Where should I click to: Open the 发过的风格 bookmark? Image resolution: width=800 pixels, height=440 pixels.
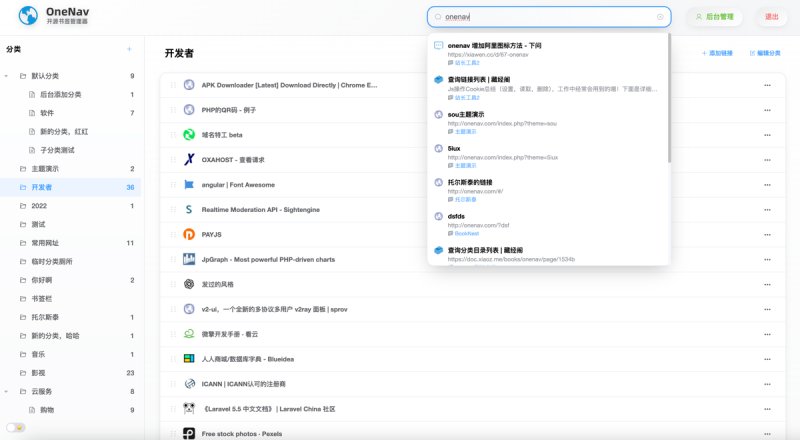tap(217, 284)
